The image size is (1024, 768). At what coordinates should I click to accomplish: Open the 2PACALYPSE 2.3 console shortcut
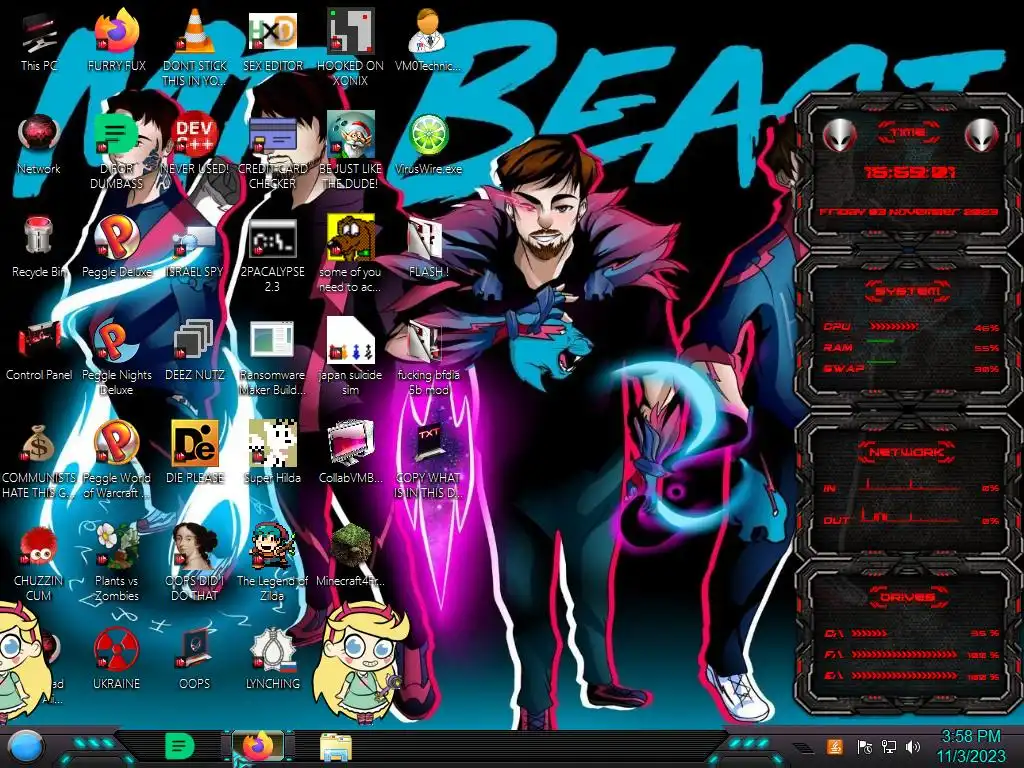[x=272, y=255]
